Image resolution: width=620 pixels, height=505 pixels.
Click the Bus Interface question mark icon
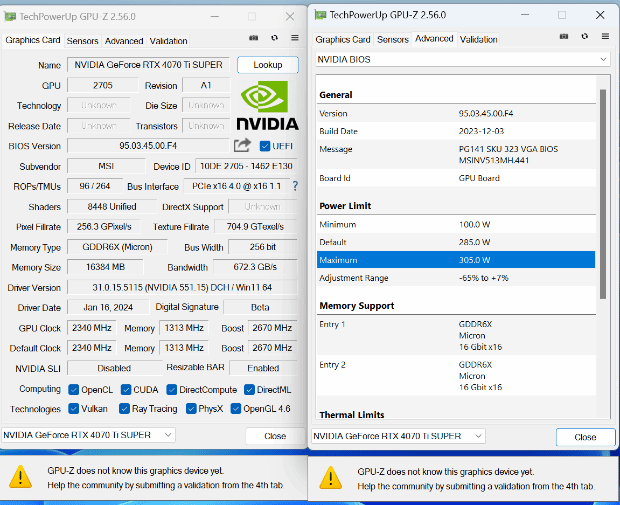[x=295, y=186]
